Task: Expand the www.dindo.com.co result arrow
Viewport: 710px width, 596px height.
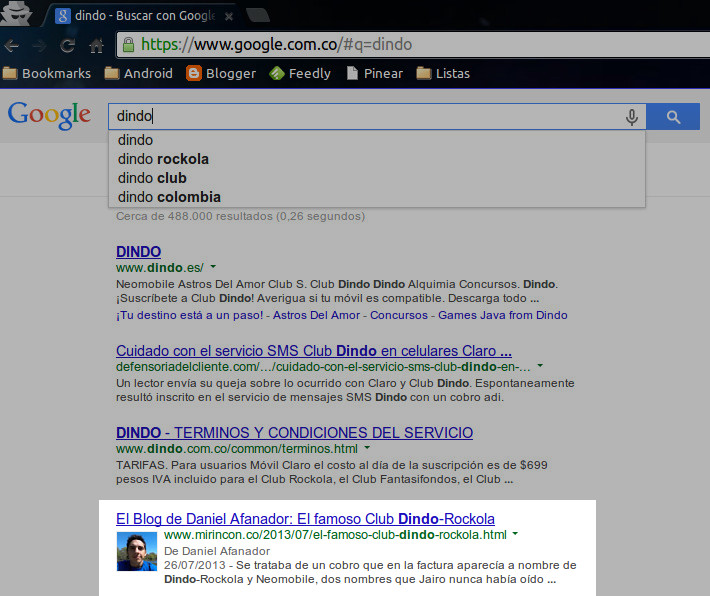Action: click(x=367, y=448)
